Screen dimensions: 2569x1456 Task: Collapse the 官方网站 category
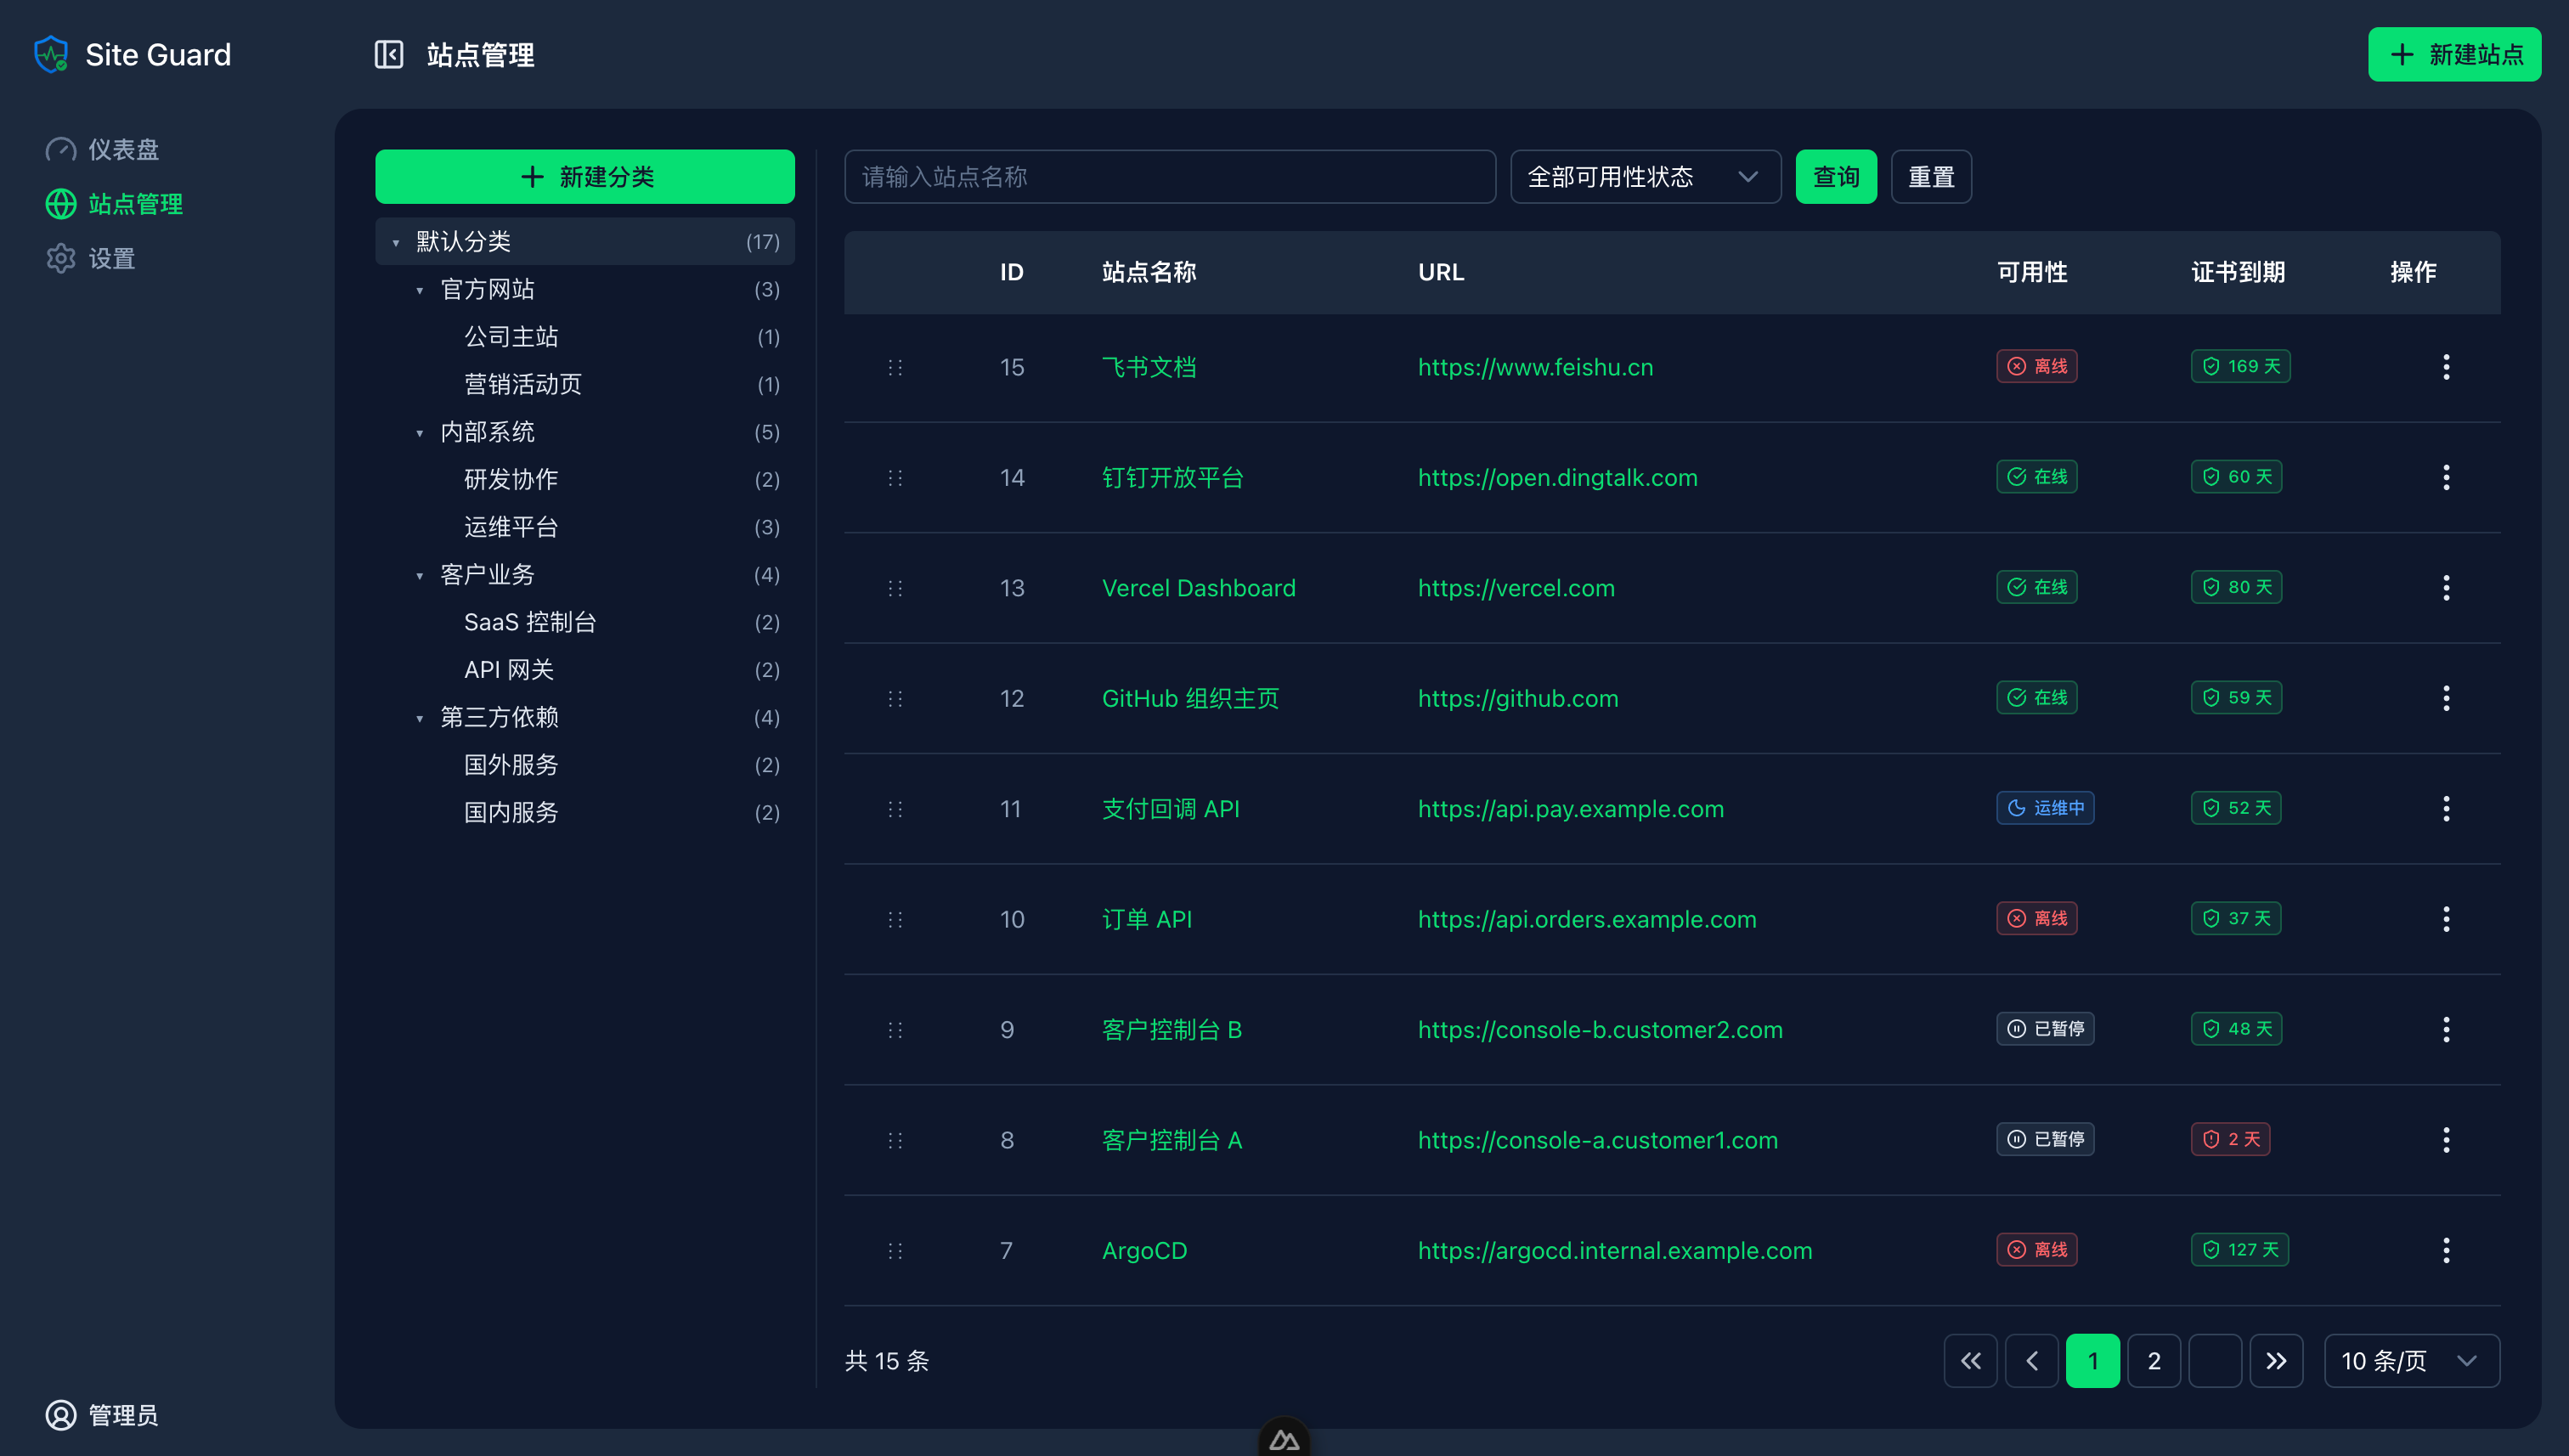(x=420, y=290)
